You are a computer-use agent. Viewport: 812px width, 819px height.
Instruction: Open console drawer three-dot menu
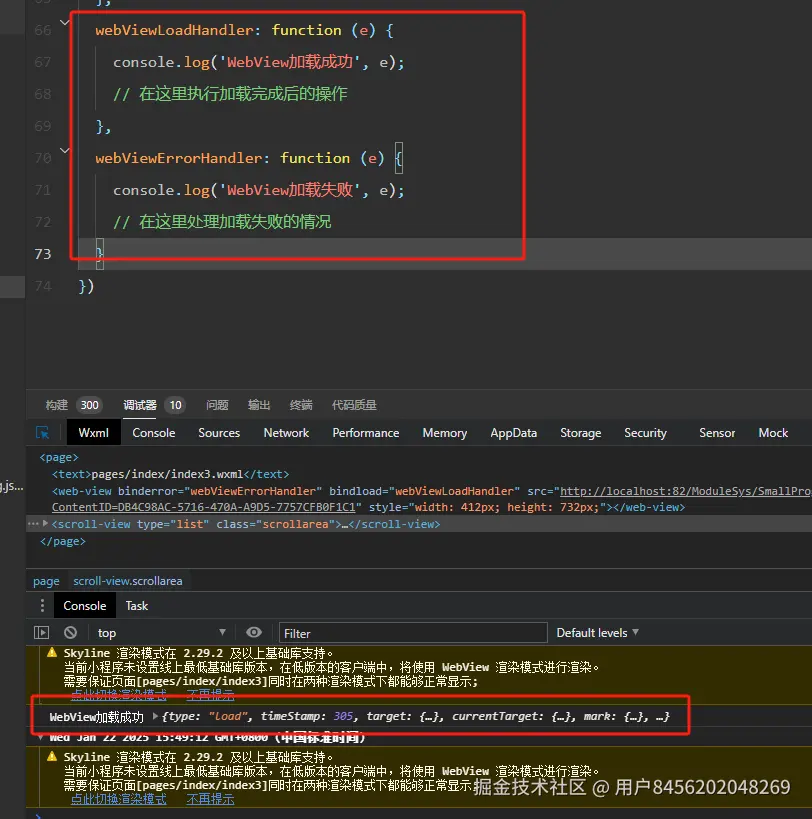41,605
